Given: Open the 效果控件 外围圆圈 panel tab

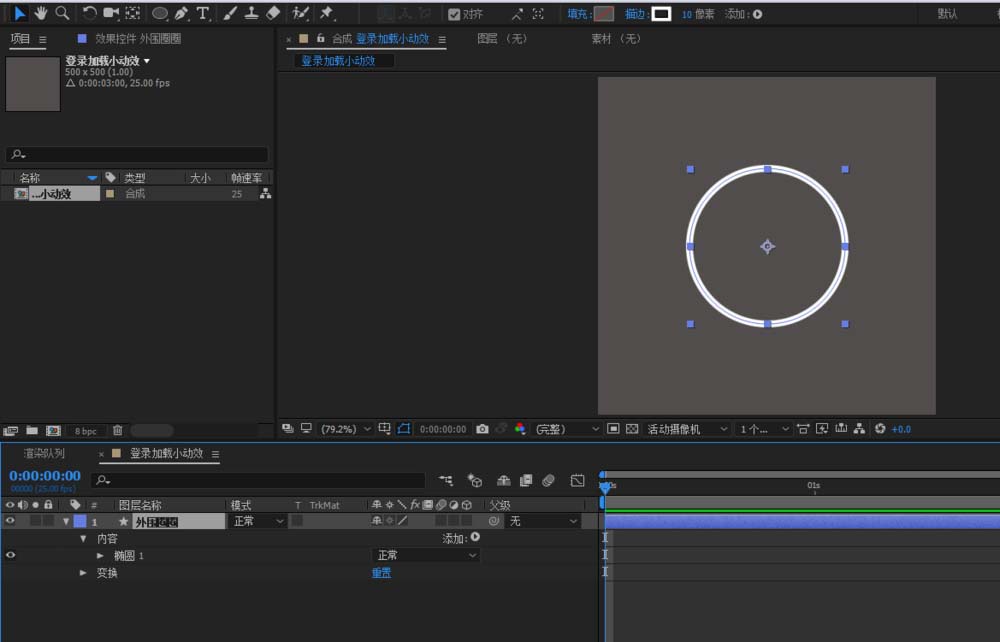Looking at the screenshot, I should [x=138, y=39].
